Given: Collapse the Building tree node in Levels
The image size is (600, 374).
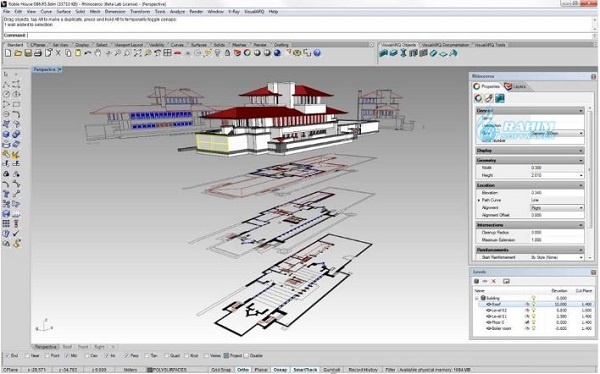Looking at the screenshot, I should tap(477, 298).
